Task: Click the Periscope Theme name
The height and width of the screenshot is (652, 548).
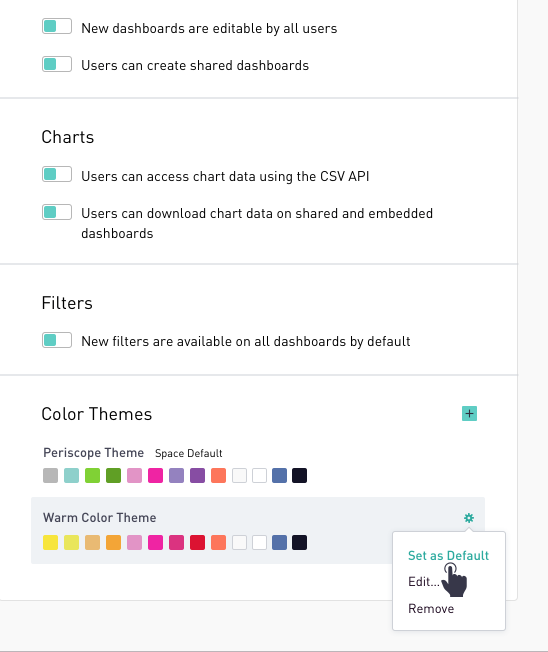Action: coord(94,452)
